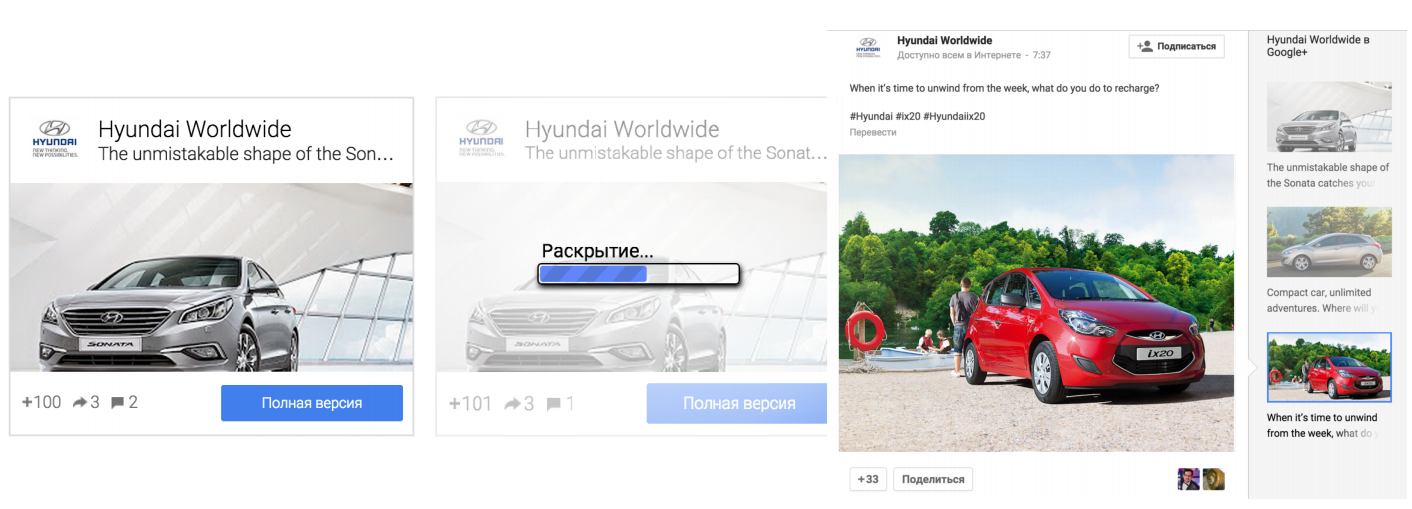Open the full version from the left Sonata card
This screenshot has height=509, width=1412.
311,403
